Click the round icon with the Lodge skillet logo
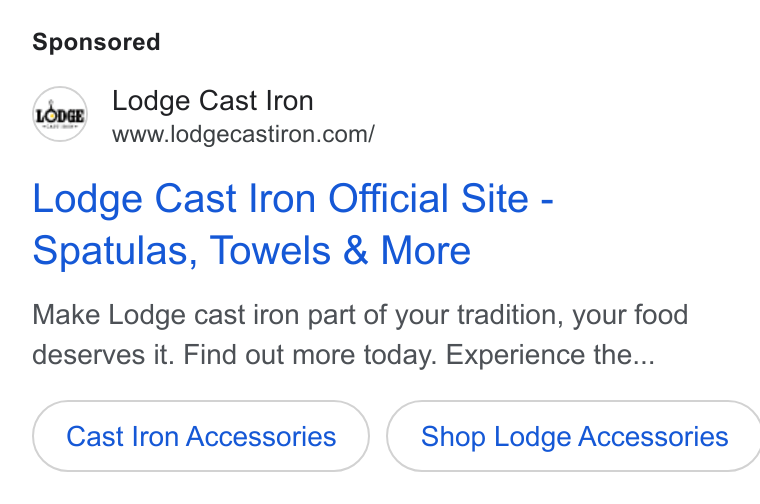 [60, 114]
